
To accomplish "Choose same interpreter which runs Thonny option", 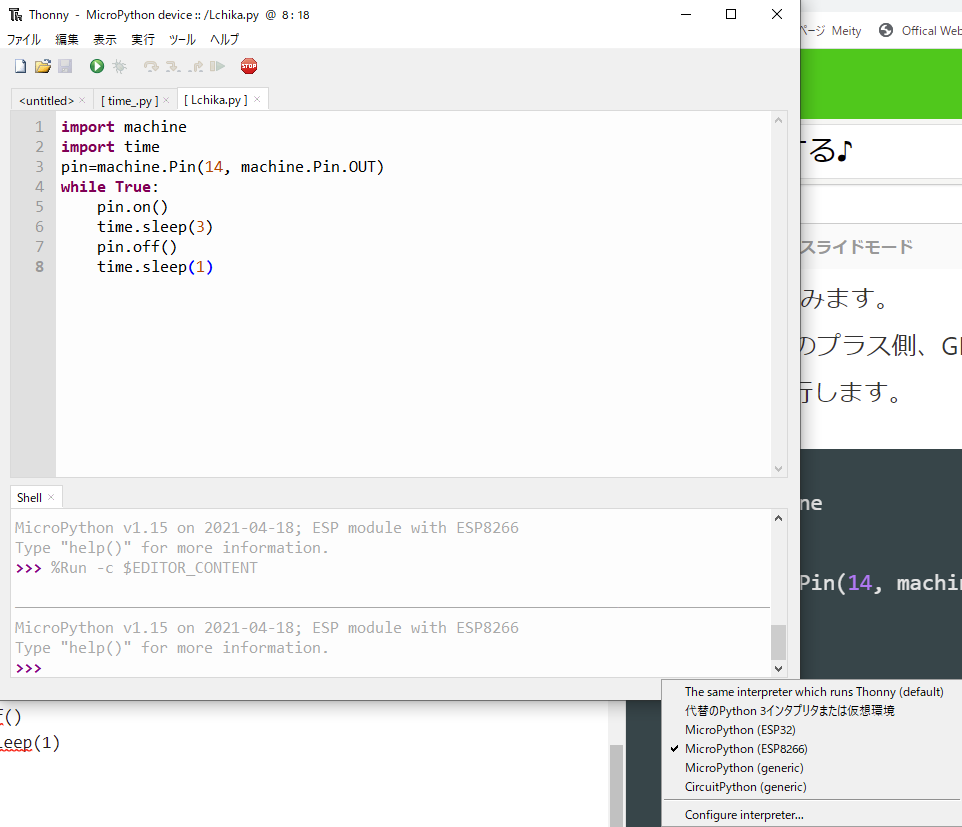I will pyautogui.click(x=814, y=691).
